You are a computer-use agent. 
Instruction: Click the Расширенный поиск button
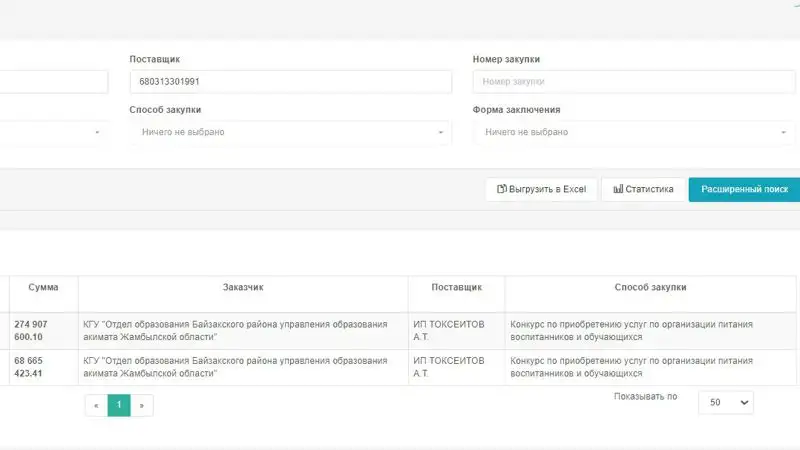click(744, 189)
